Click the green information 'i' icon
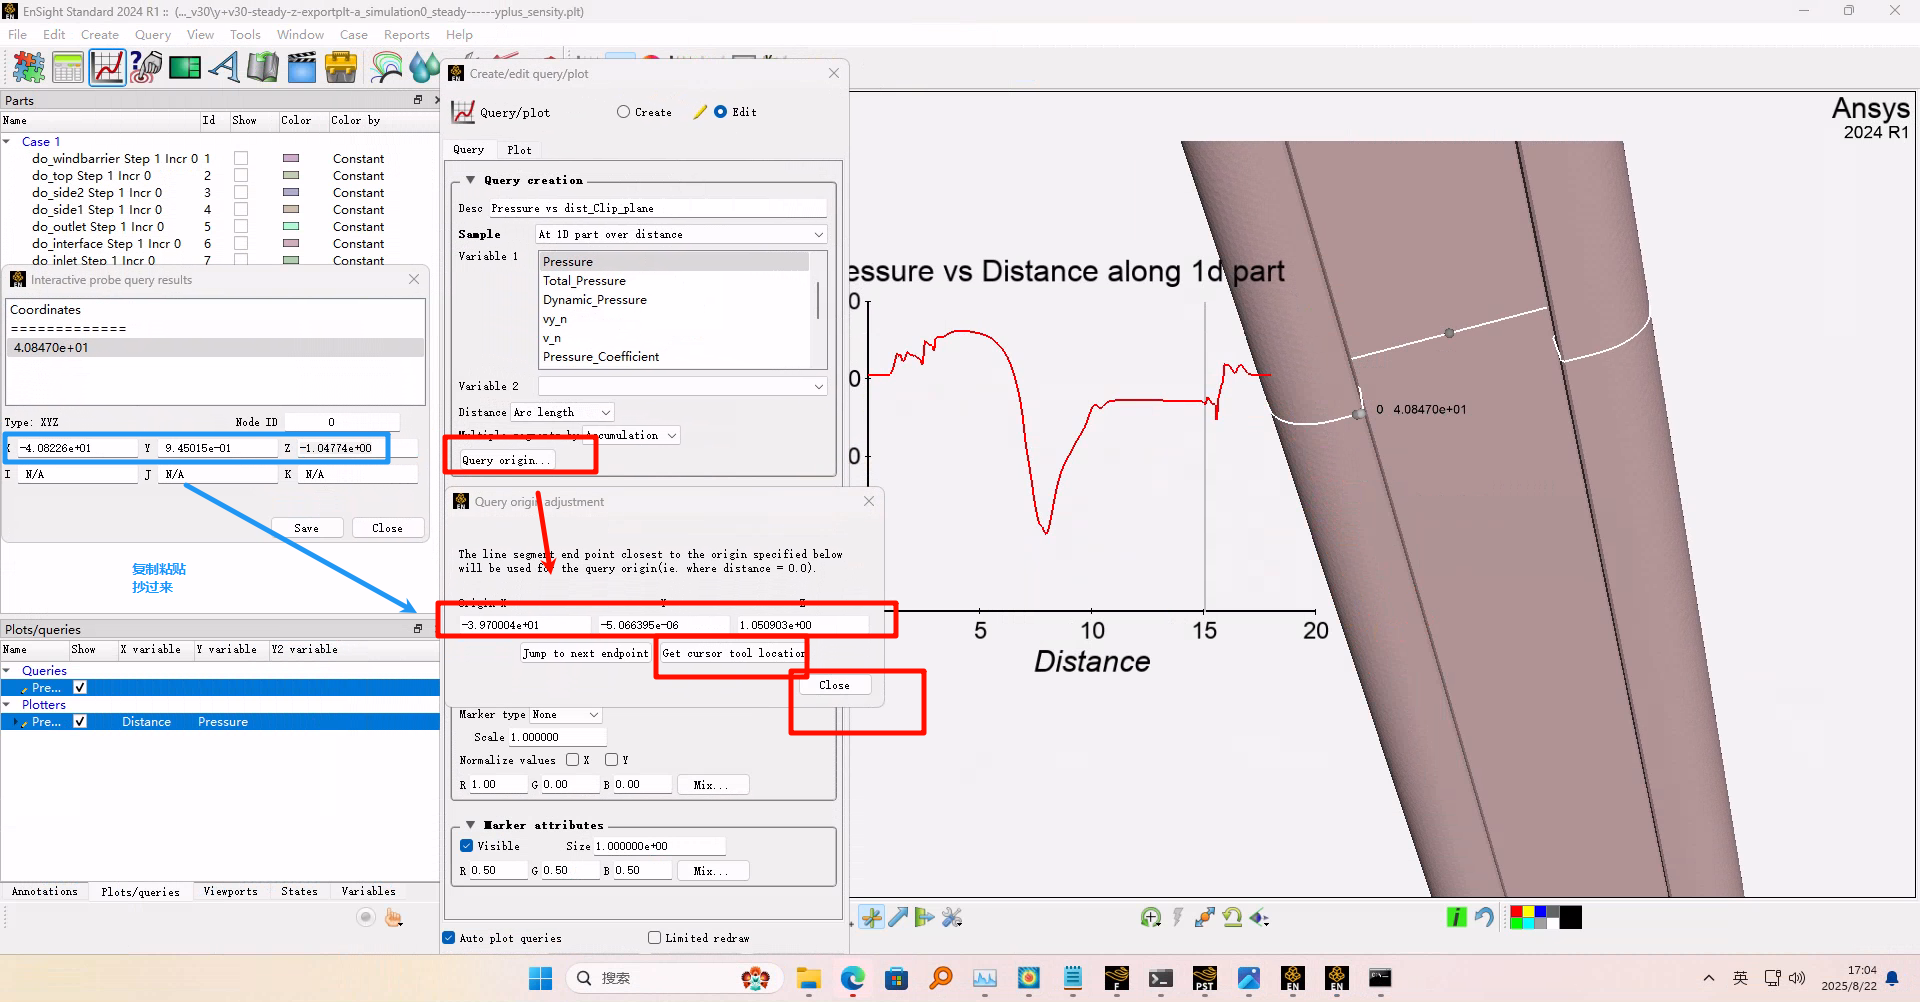Viewport: 1920px width, 1002px height. [x=1456, y=917]
